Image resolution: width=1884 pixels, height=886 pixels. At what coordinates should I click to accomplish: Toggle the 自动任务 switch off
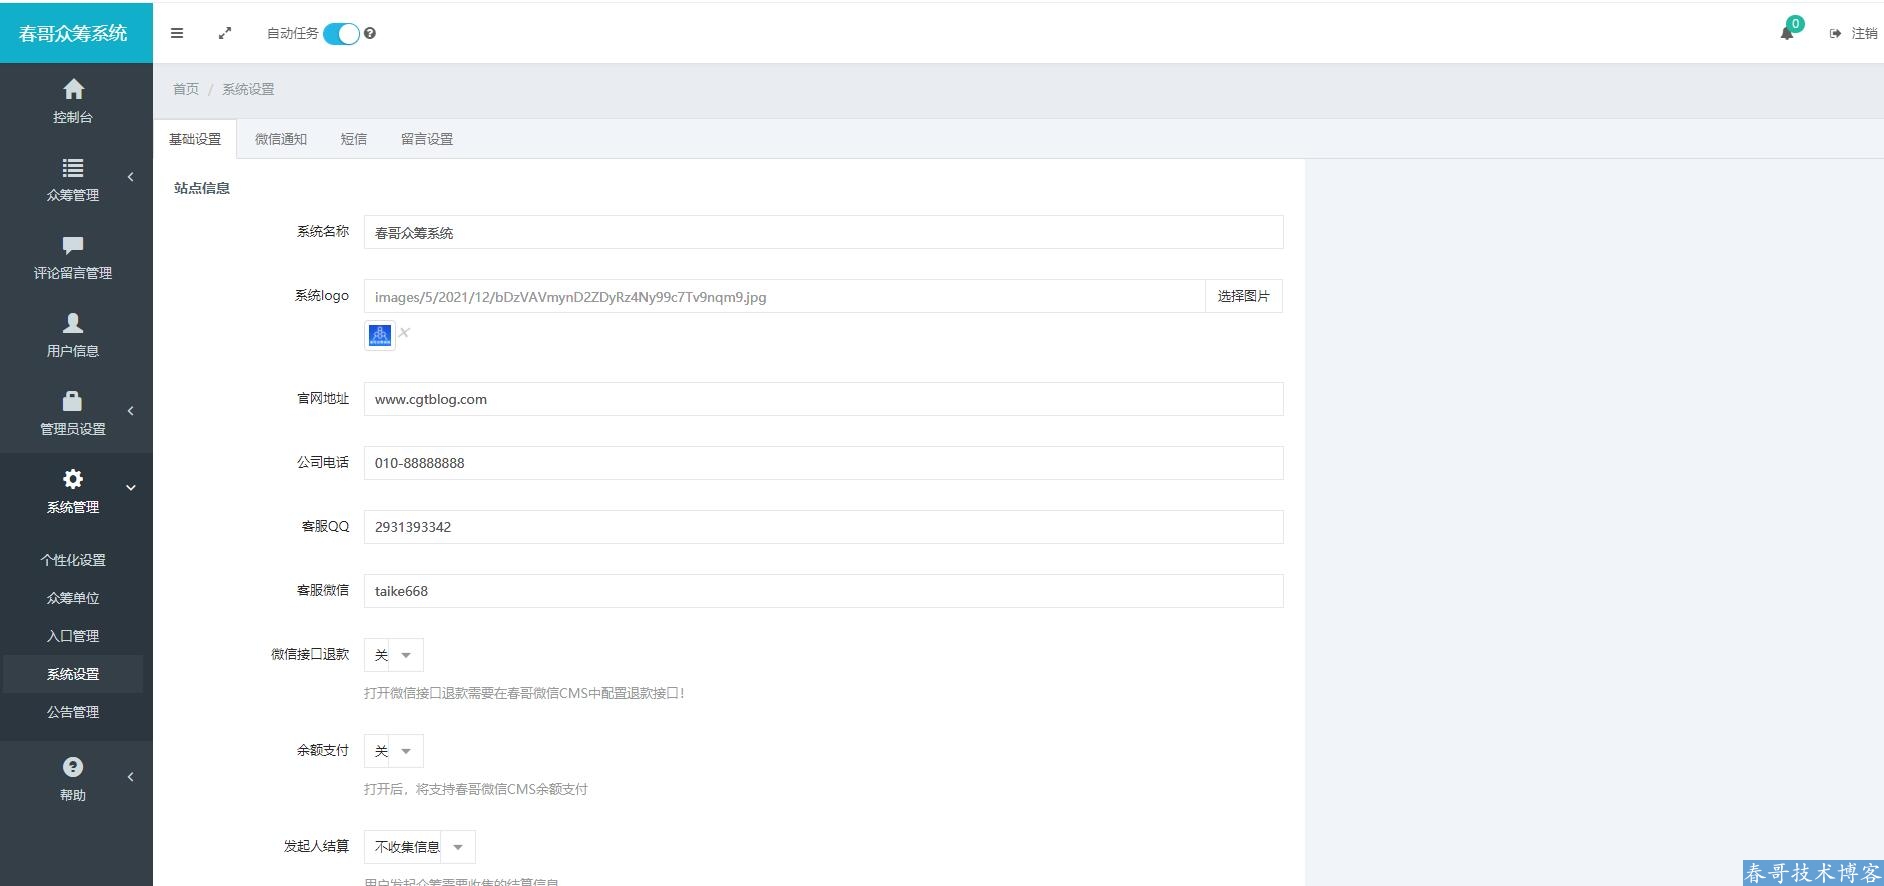(x=341, y=33)
